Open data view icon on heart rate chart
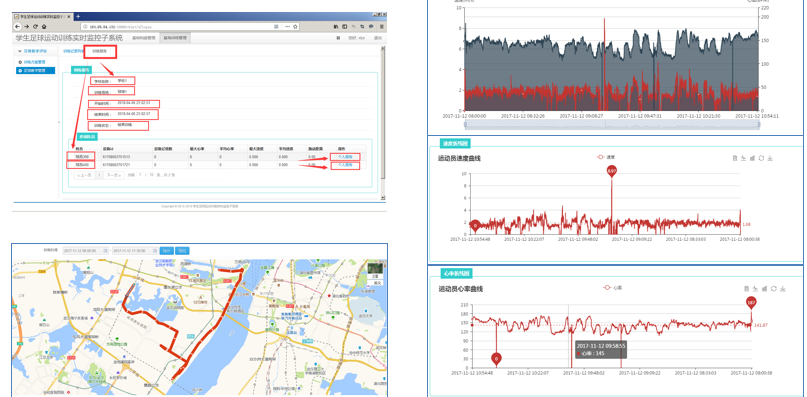The height and width of the screenshot is (397, 807). tap(747, 288)
